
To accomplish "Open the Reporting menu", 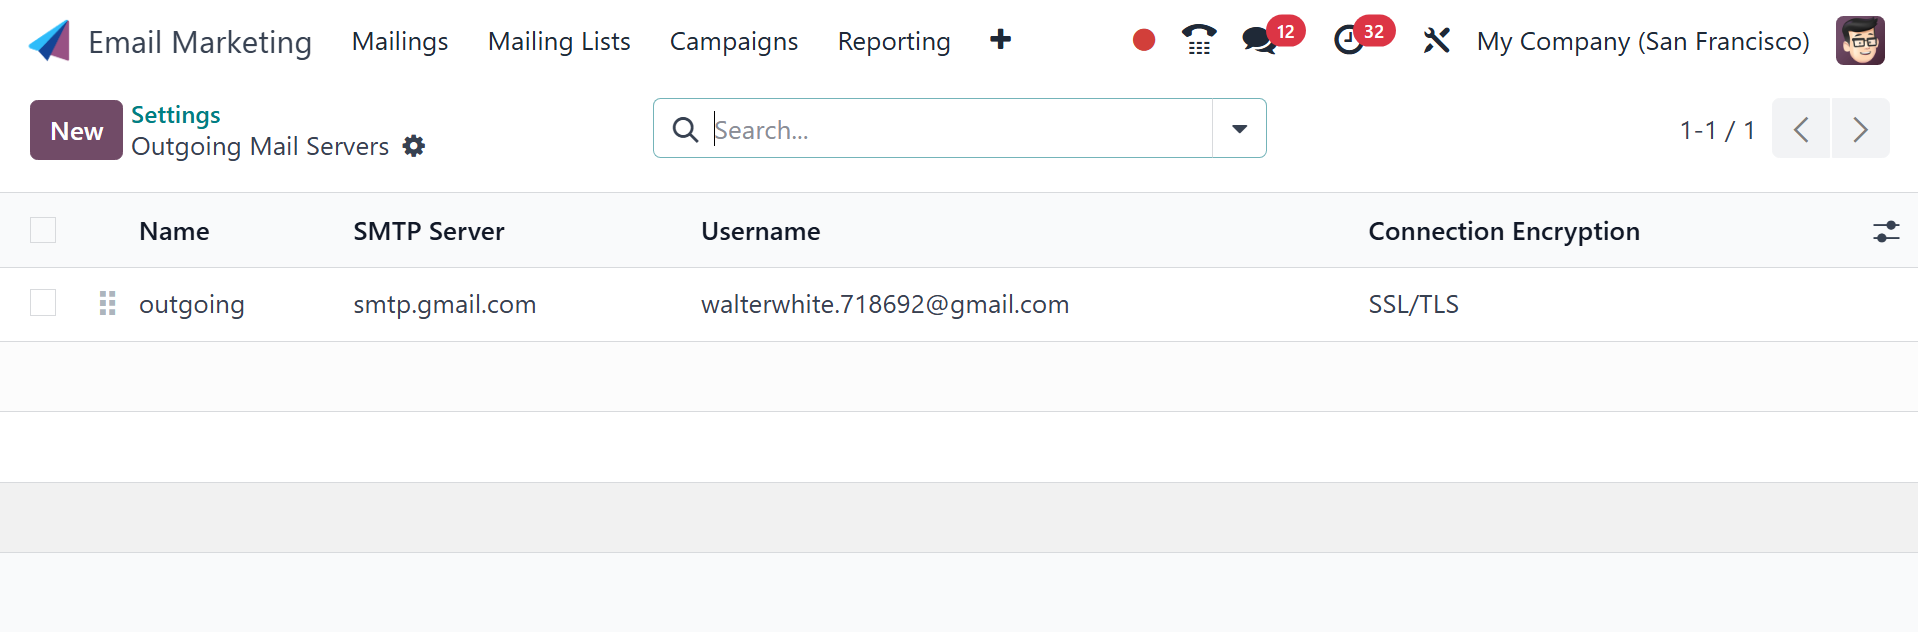I will [894, 41].
